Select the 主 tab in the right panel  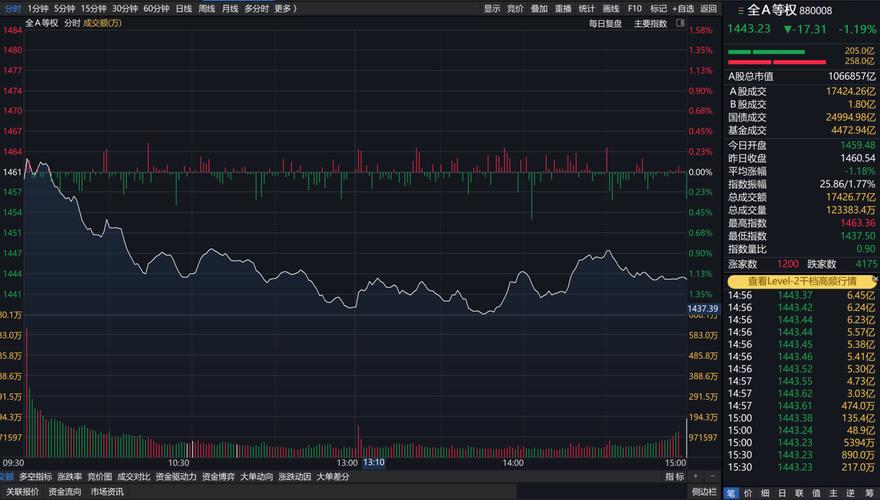[833, 493]
